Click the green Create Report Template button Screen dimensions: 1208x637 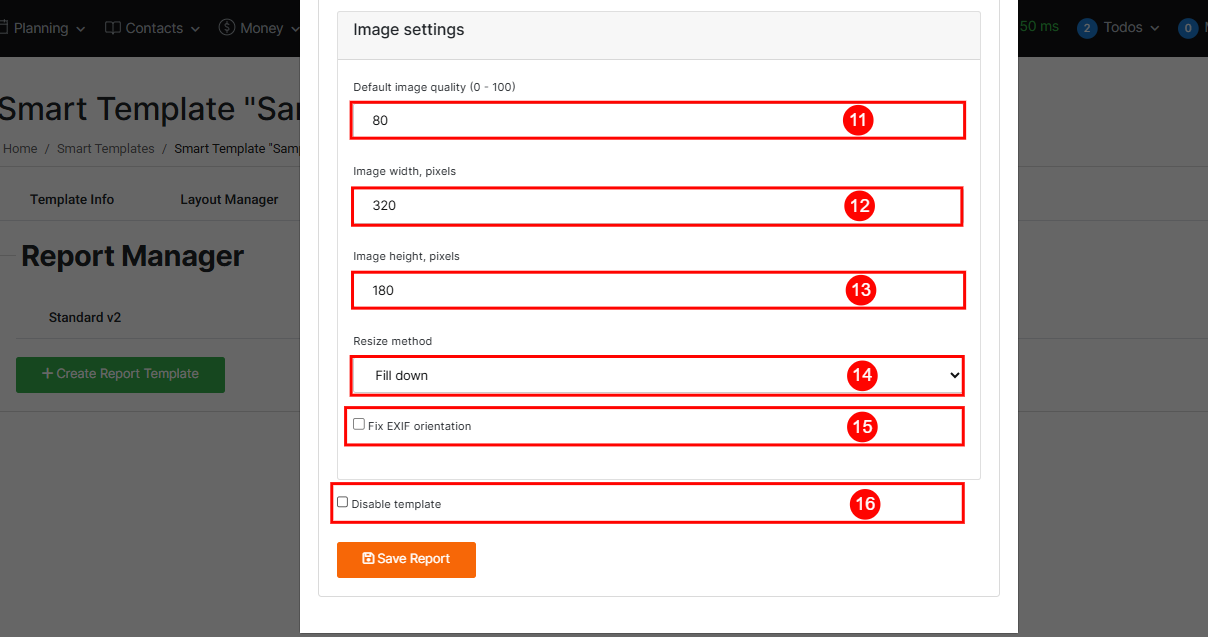[x=120, y=374]
